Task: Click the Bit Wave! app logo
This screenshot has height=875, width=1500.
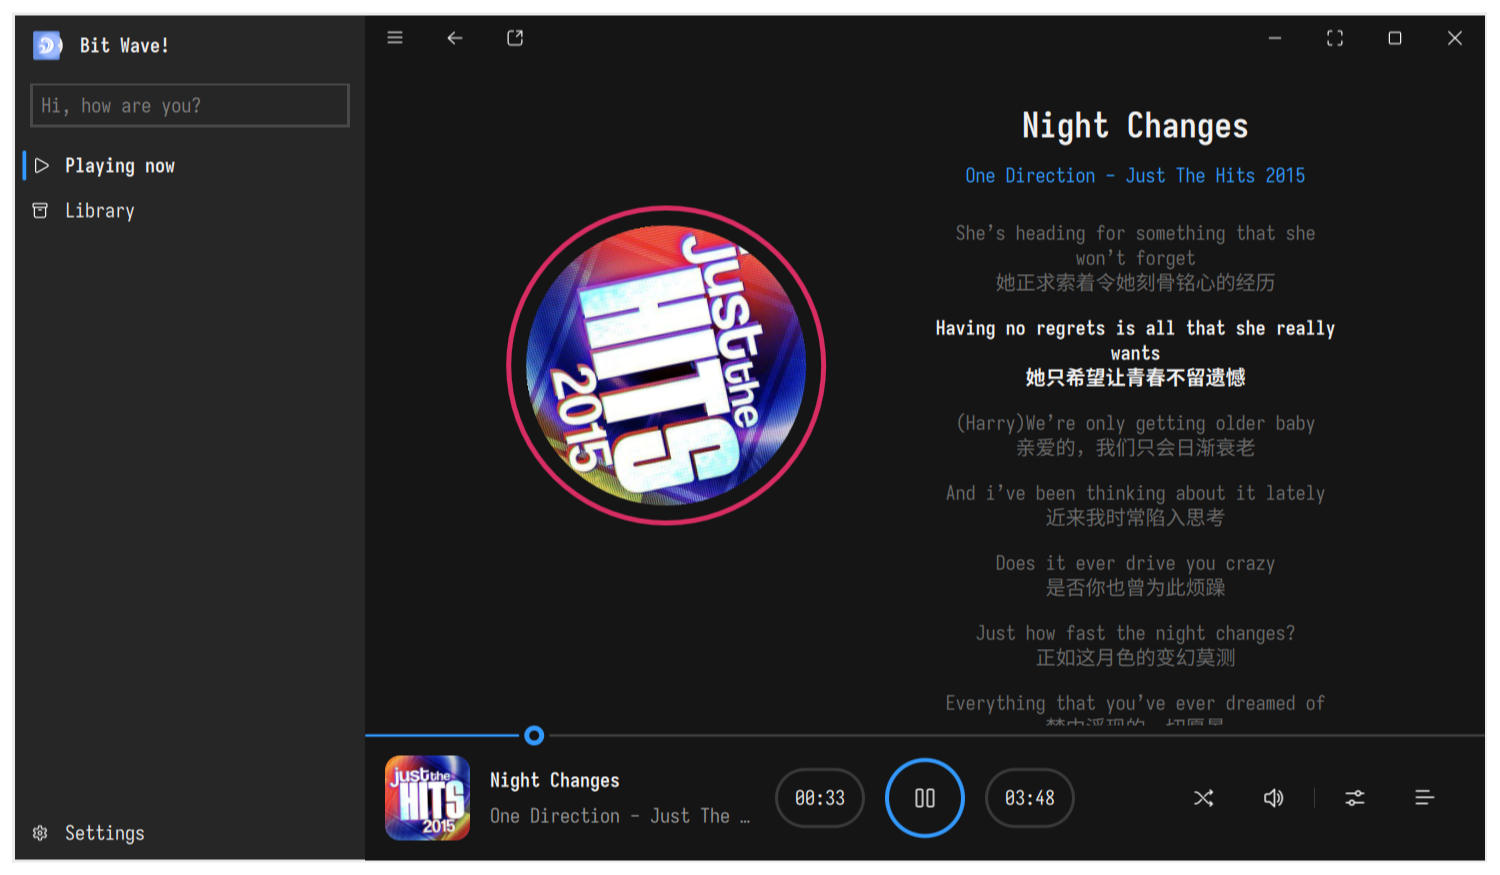Action: point(47,45)
